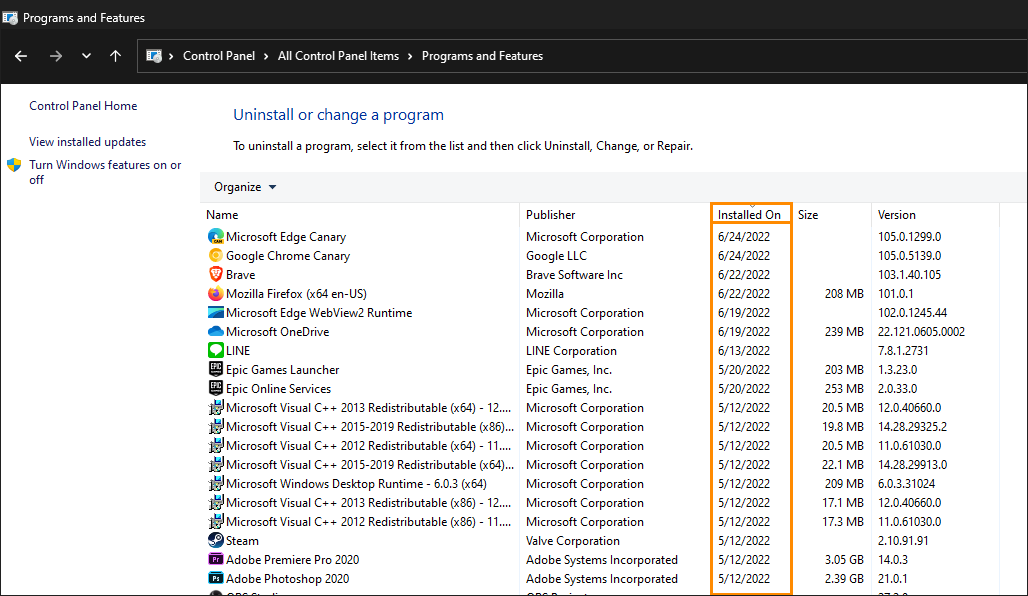Click the Adobe Premiere Pro 2020 icon

coord(216,560)
